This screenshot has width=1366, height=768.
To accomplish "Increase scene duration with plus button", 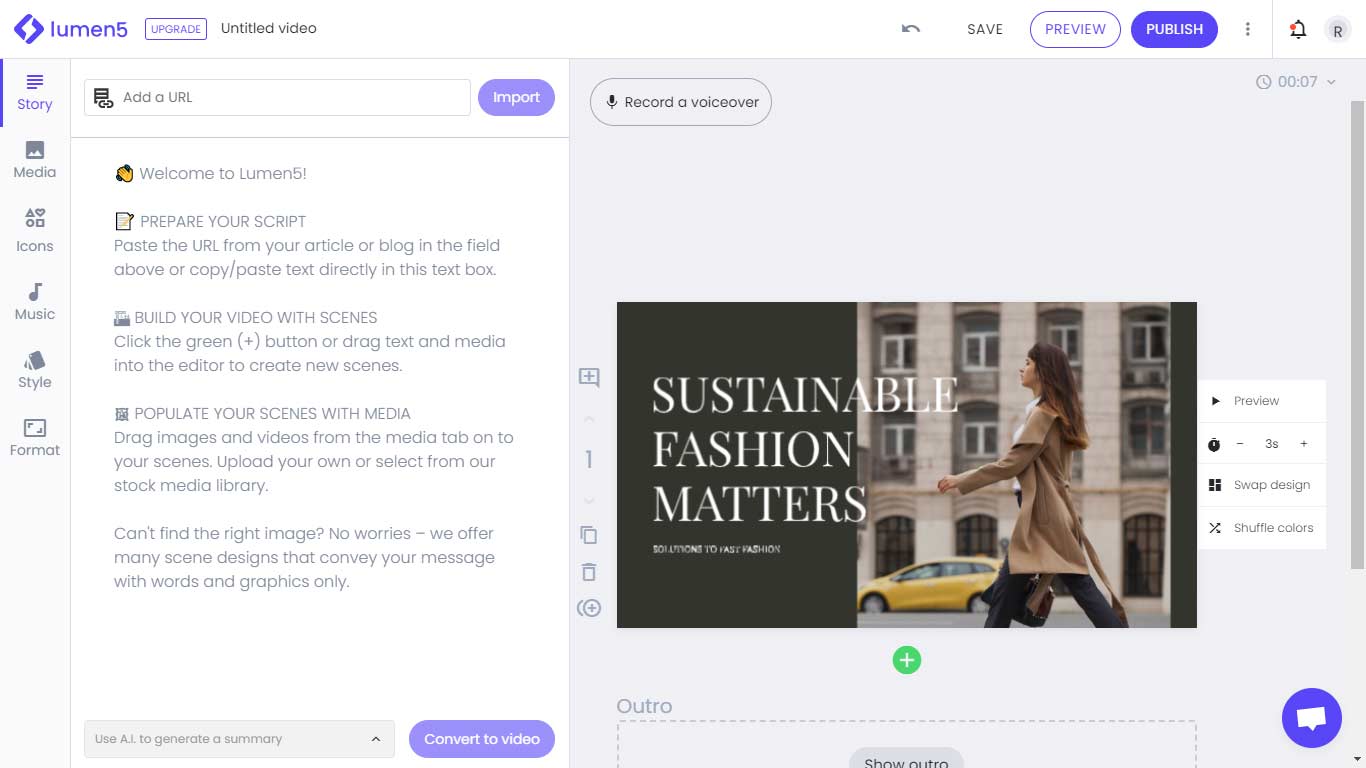I will [1304, 444].
